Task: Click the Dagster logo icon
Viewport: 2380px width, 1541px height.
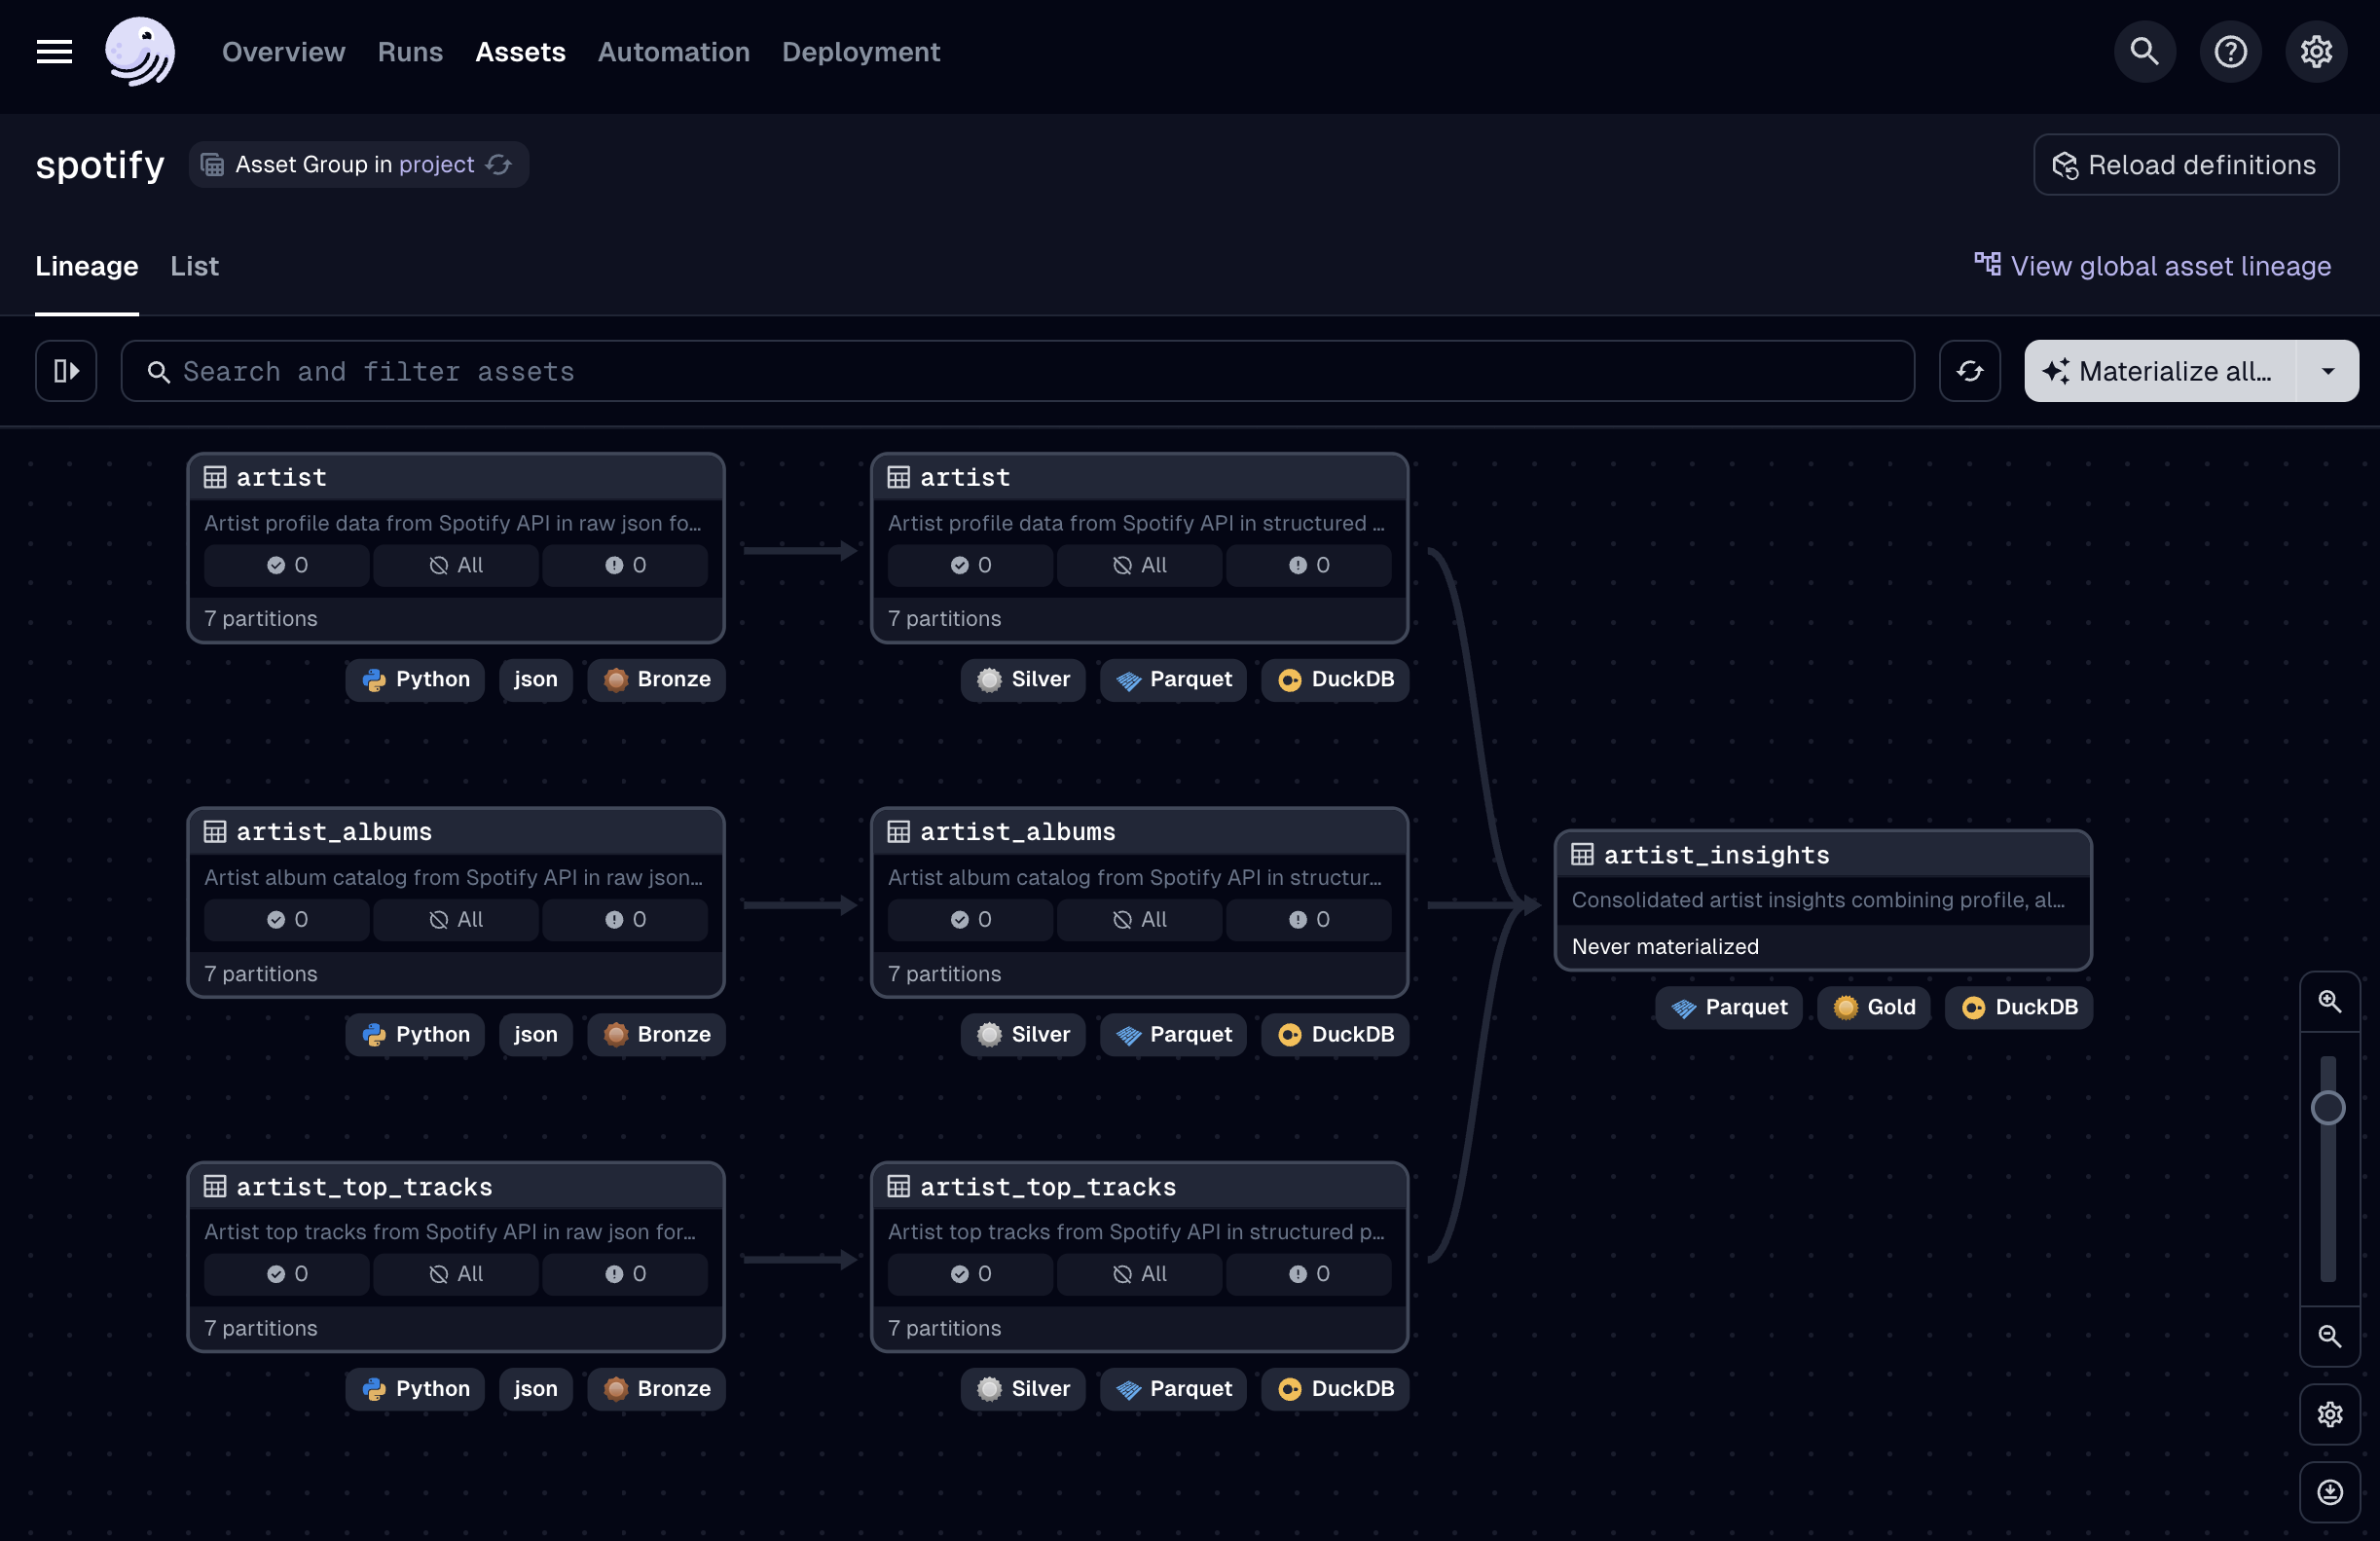Action: click(x=140, y=52)
